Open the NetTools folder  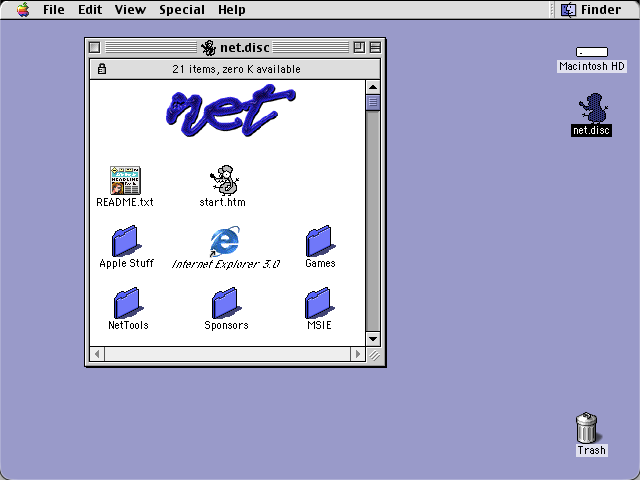click(x=128, y=303)
